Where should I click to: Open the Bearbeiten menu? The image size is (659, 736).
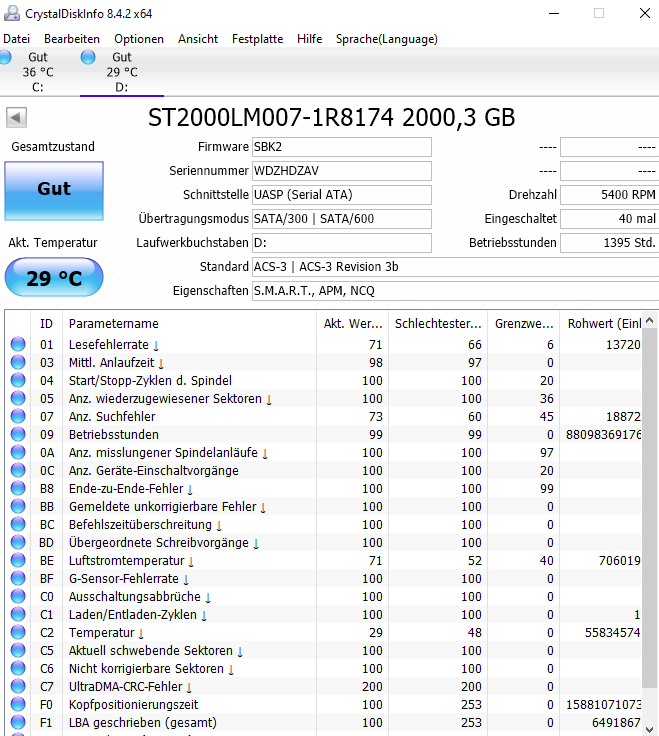coord(72,39)
